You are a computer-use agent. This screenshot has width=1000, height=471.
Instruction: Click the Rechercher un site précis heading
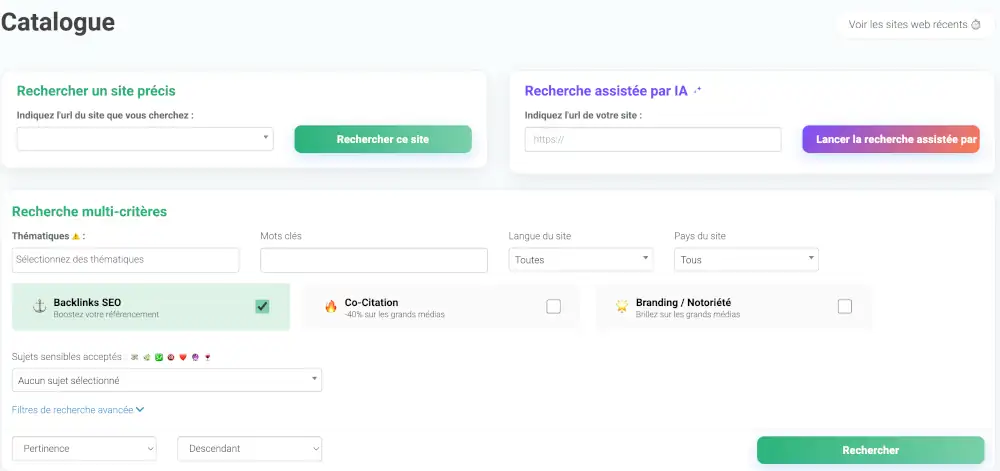tap(96, 91)
